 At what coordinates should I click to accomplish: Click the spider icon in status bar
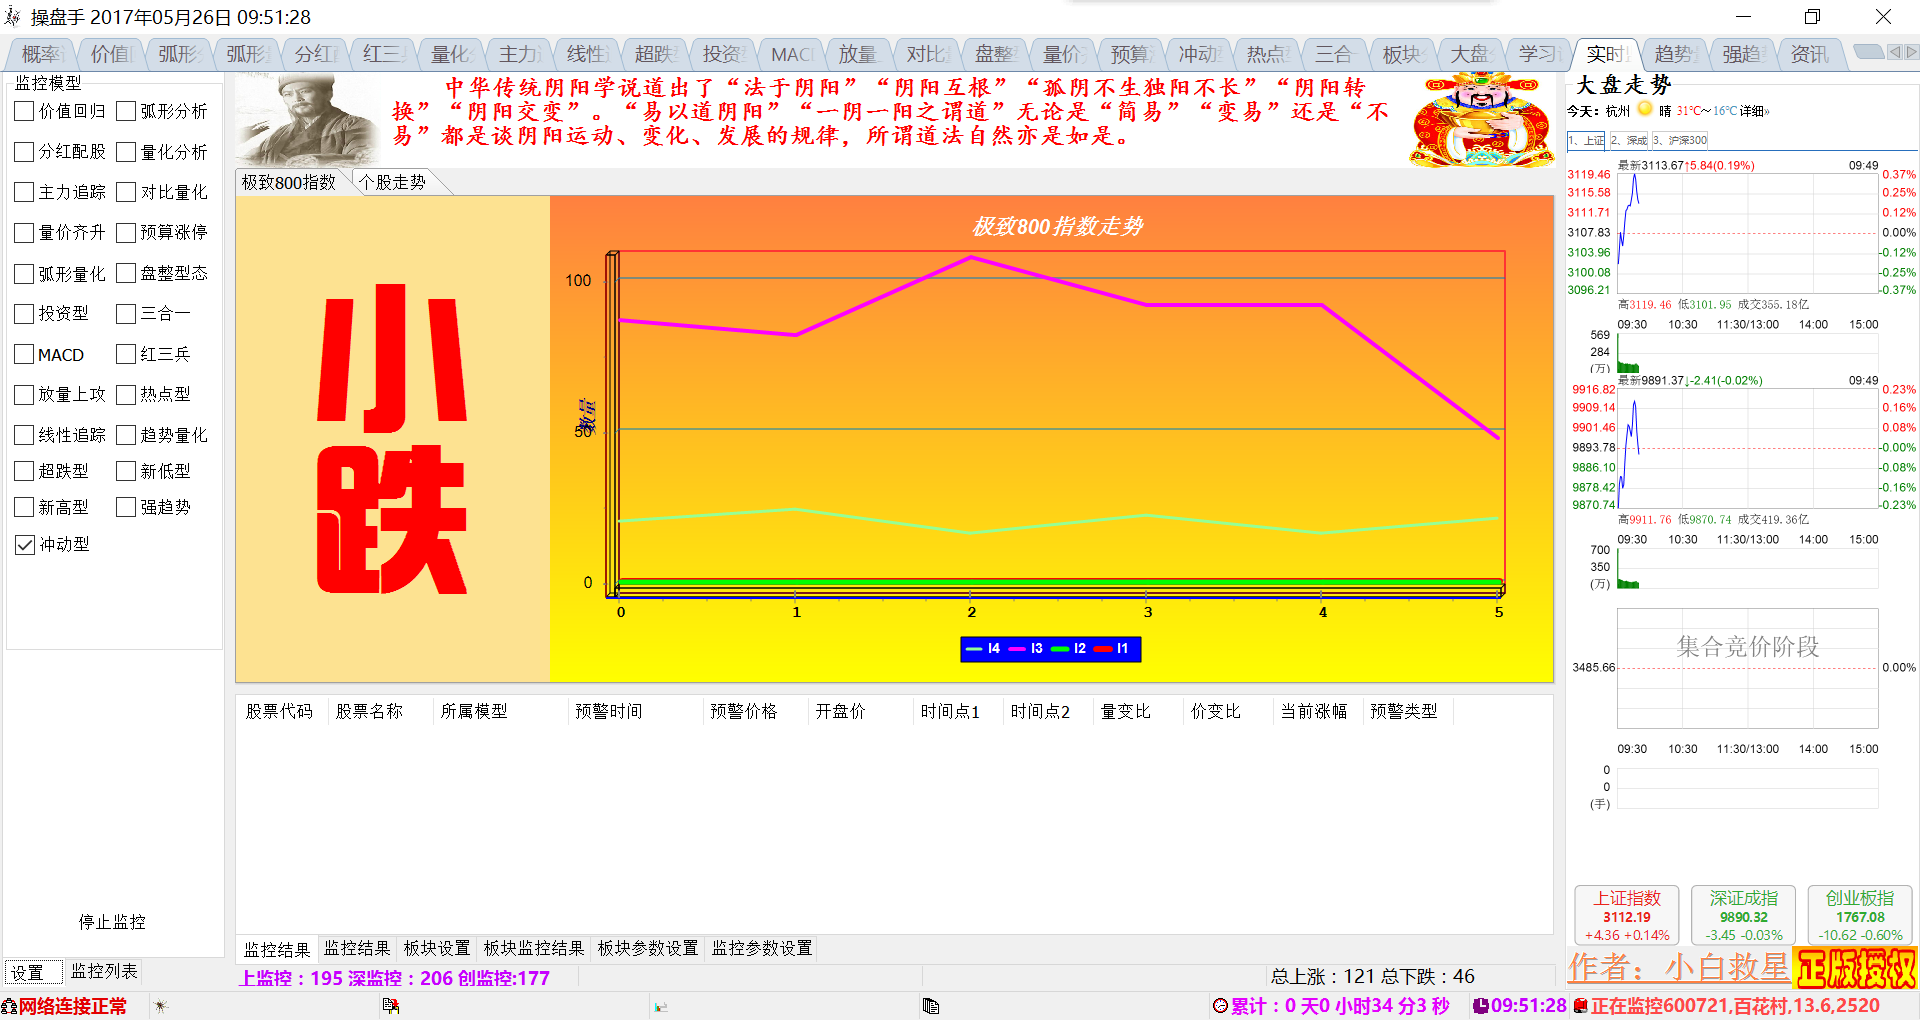(161, 1006)
